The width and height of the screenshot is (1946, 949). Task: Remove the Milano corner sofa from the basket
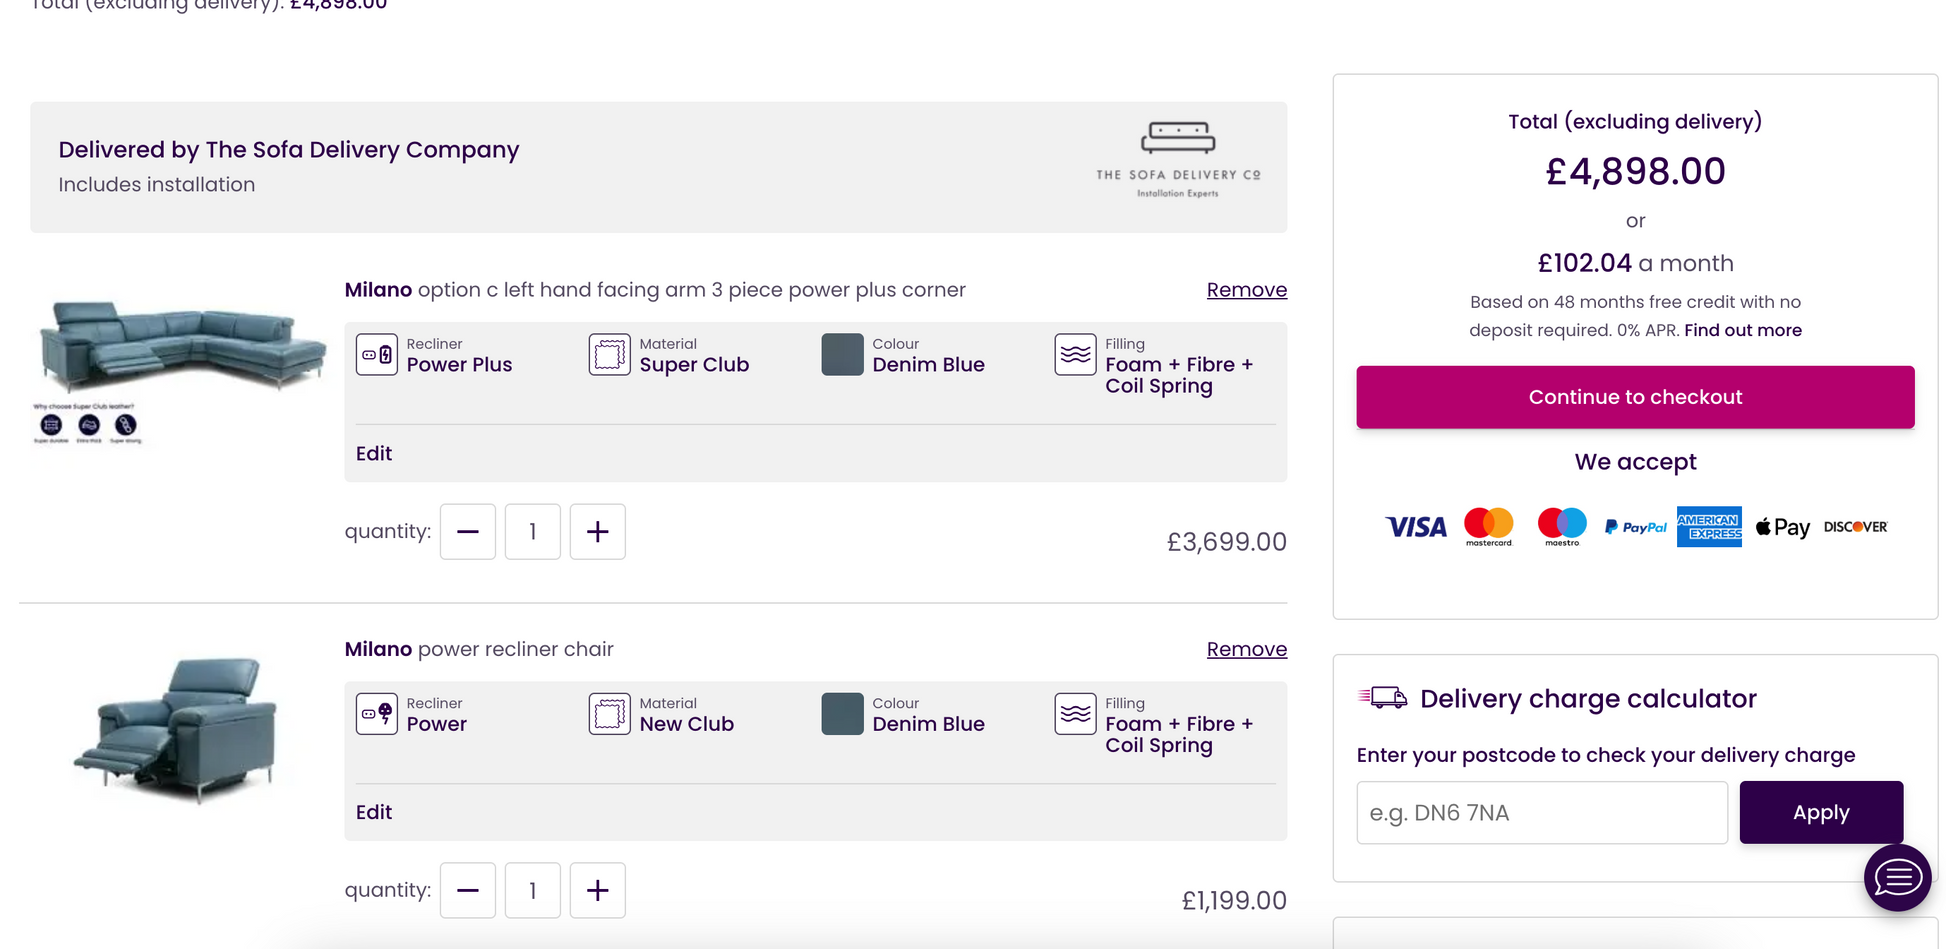point(1246,290)
